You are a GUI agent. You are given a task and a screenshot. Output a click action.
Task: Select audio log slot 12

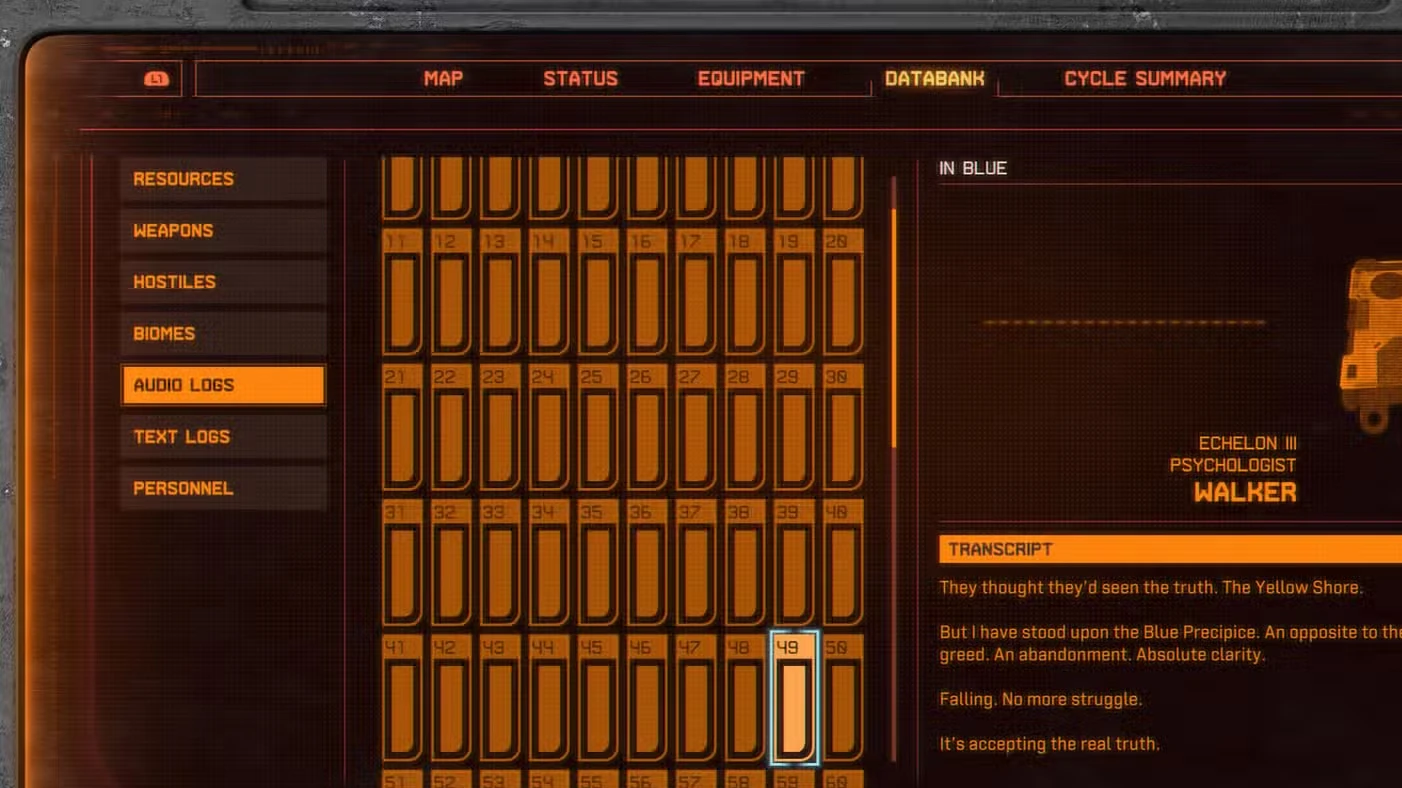click(x=451, y=292)
